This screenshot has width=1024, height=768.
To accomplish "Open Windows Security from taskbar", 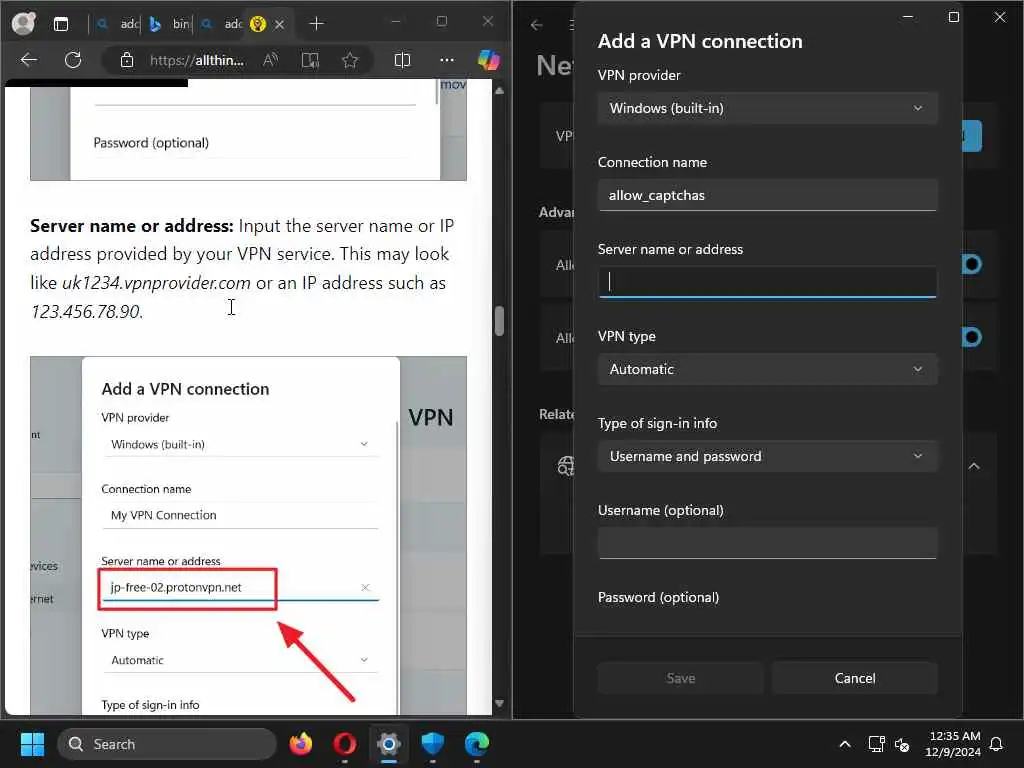I will click(432, 744).
